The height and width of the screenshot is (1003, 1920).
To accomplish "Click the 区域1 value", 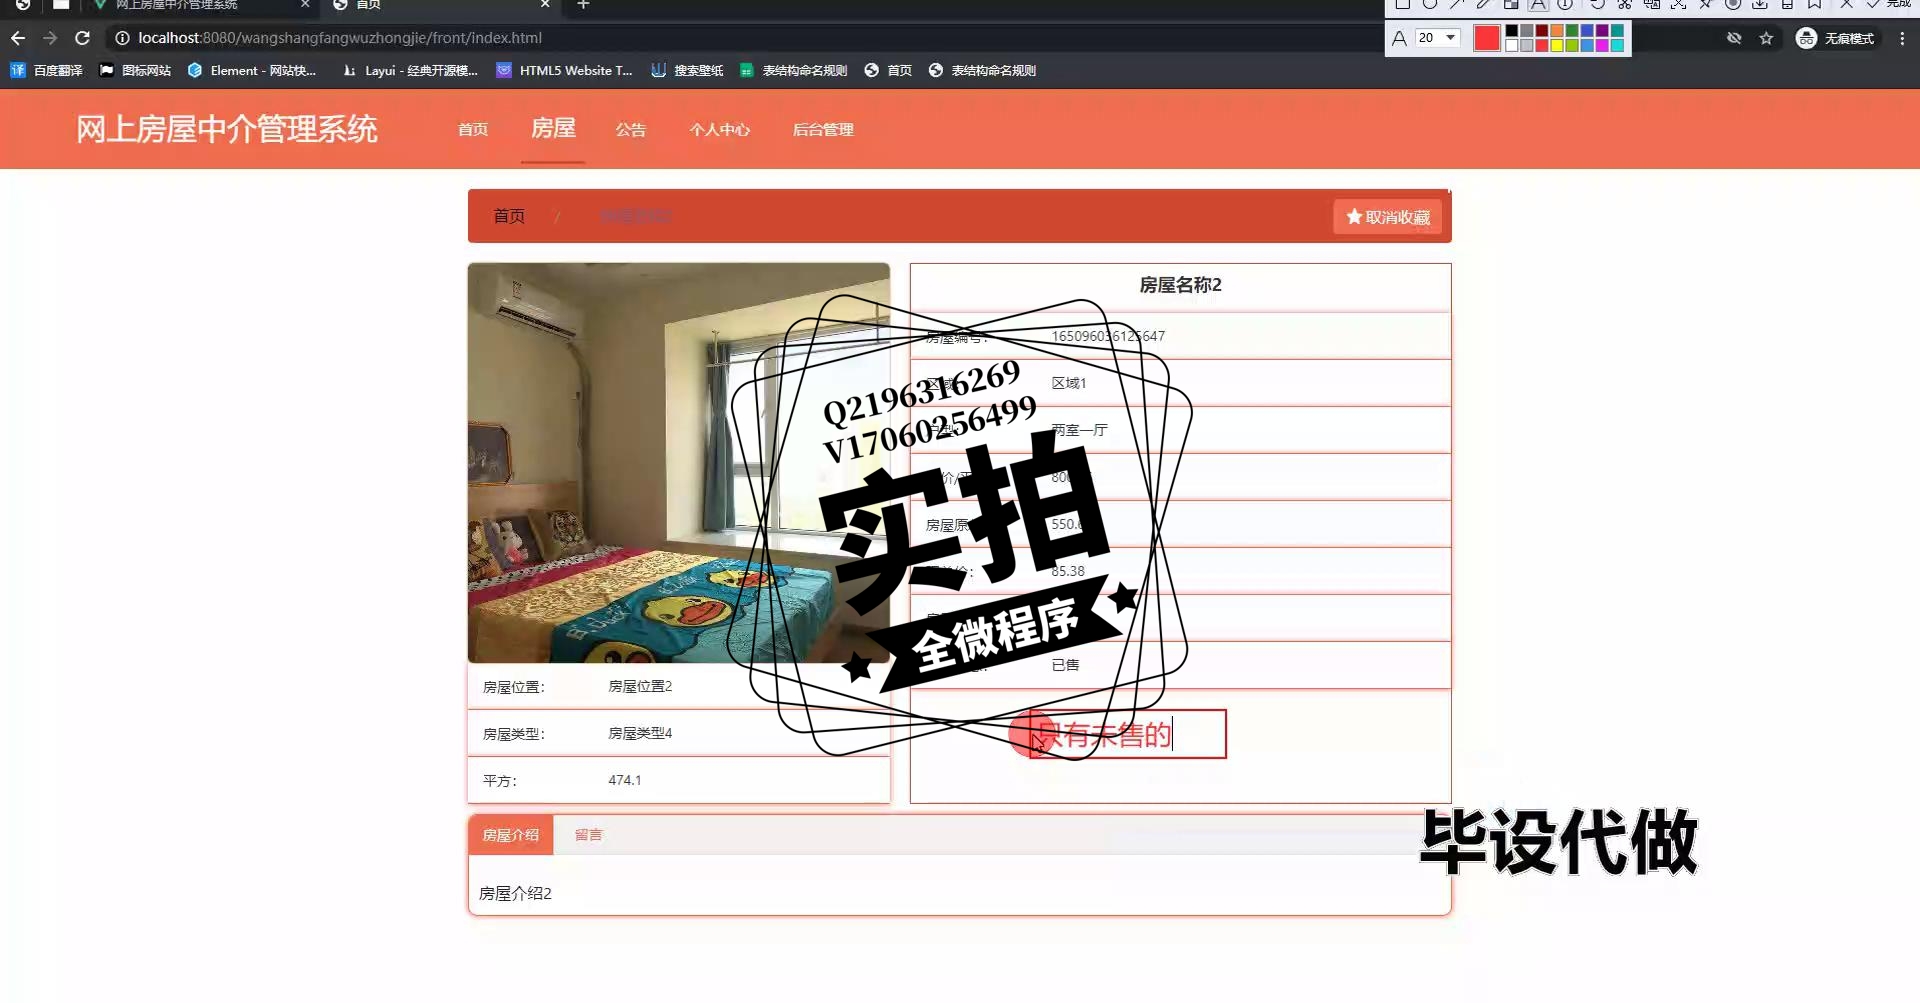I will click(x=1069, y=383).
